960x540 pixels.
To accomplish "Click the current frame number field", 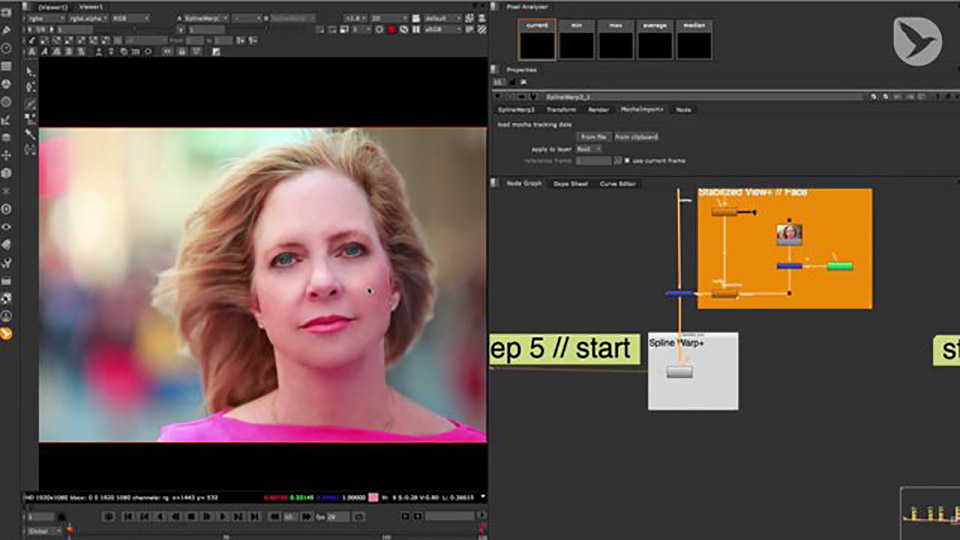I will point(40,517).
